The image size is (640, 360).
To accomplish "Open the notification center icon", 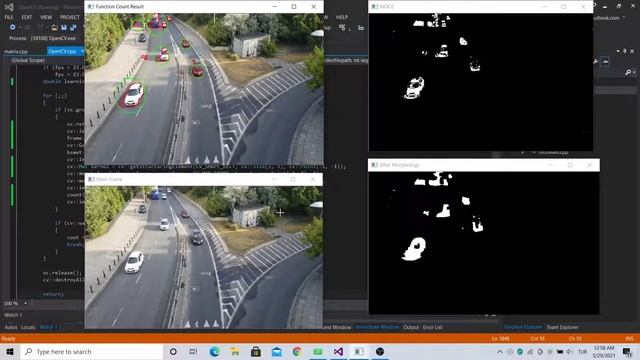I will pyautogui.click(x=627, y=351).
